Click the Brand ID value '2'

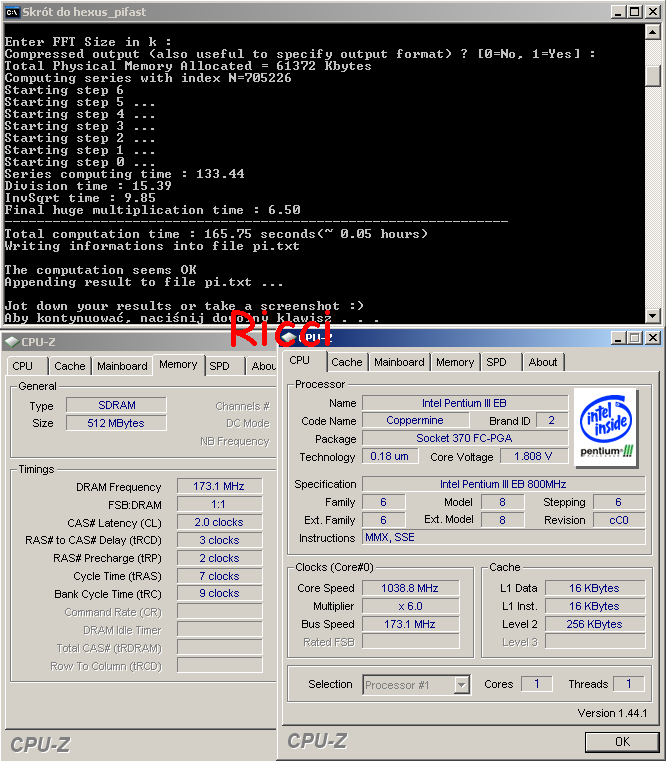[551, 420]
